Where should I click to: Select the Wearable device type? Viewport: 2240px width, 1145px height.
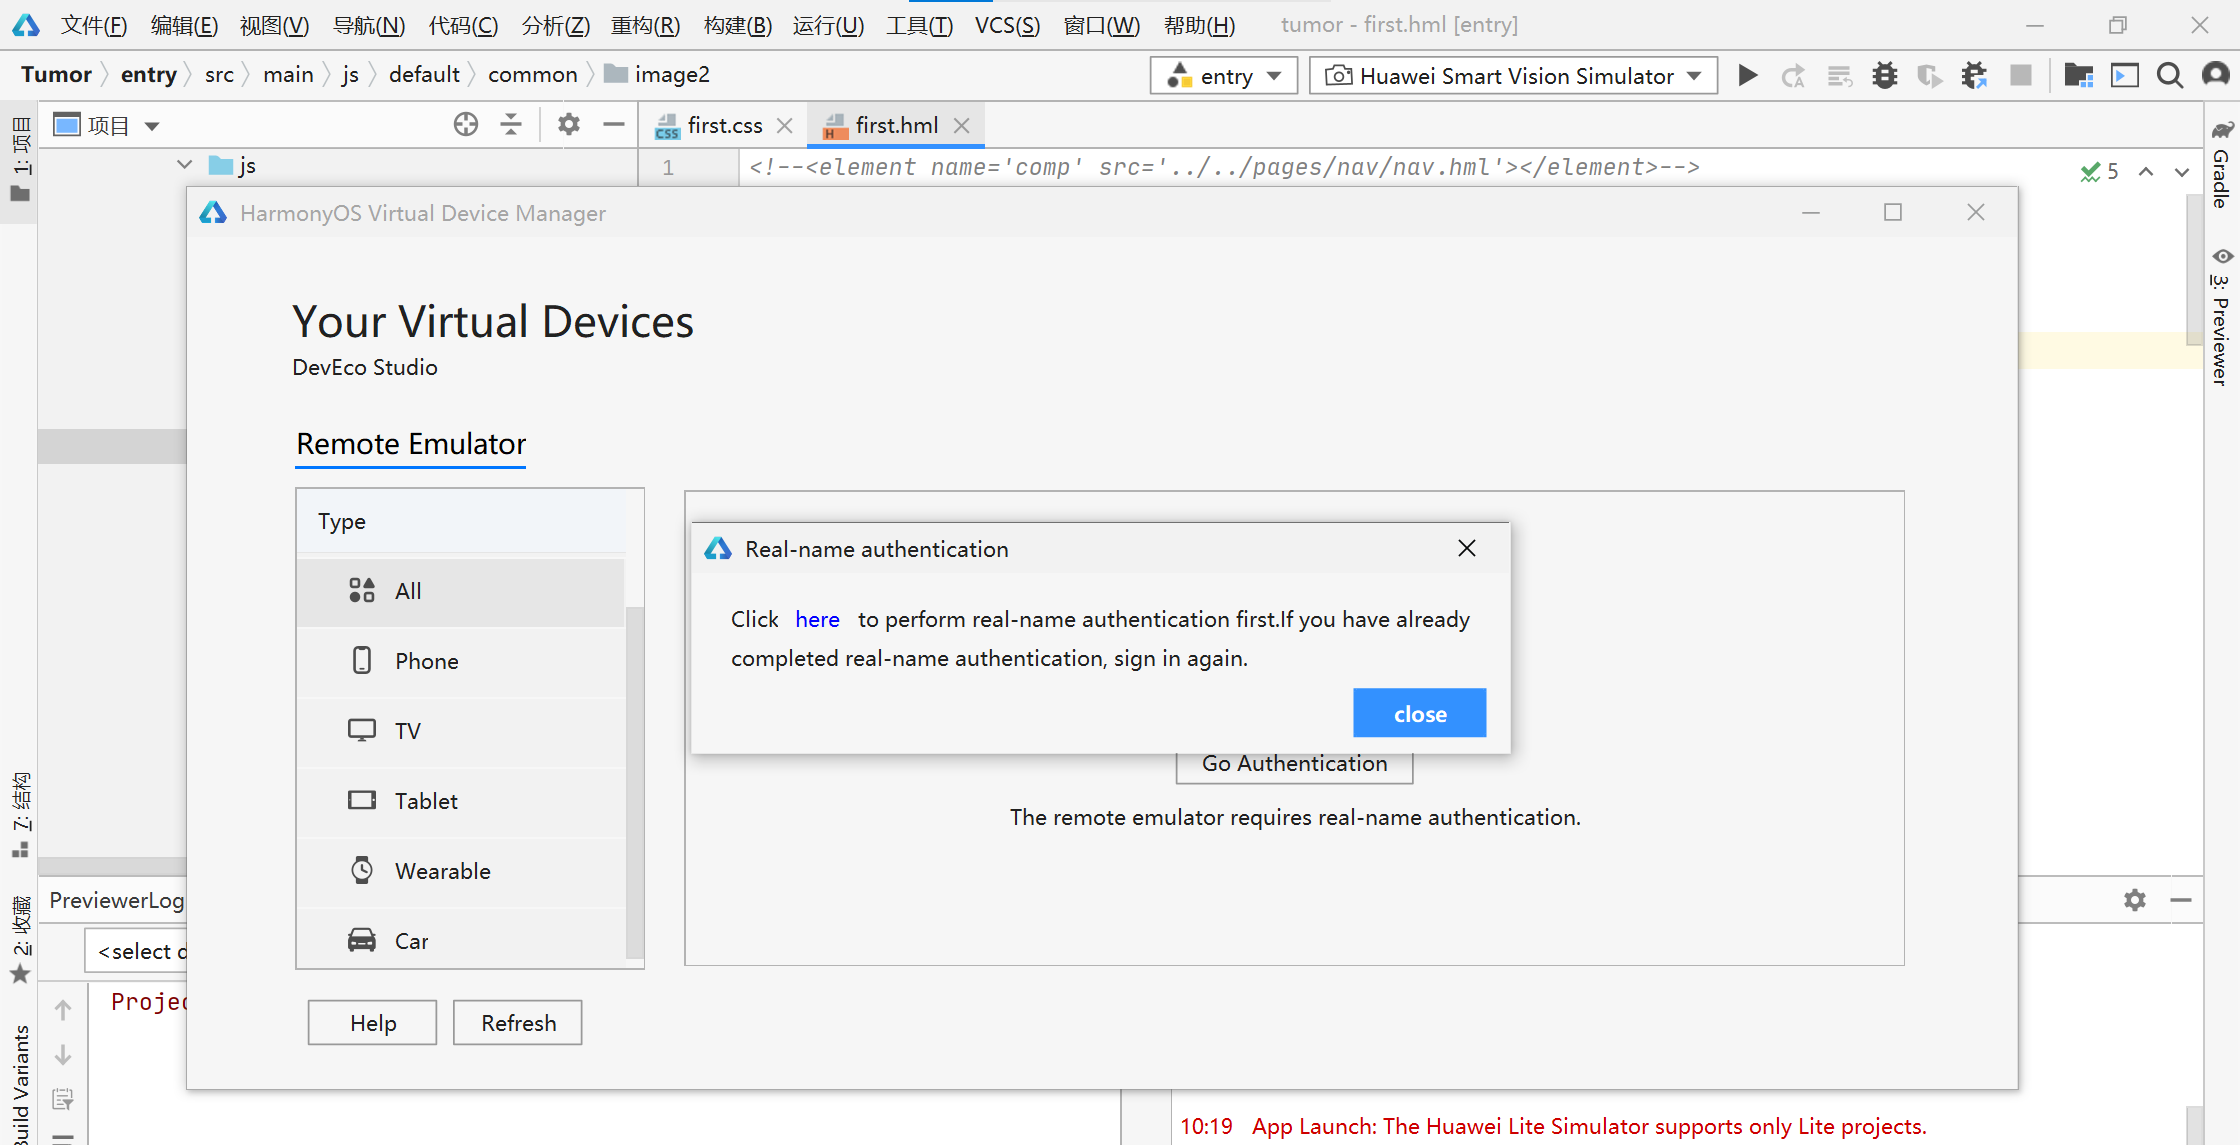461,871
